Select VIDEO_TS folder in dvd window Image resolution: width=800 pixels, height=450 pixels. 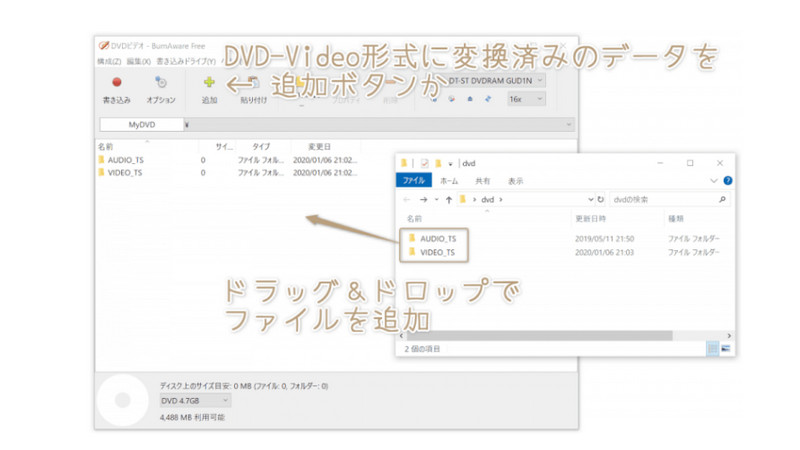click(x=437, y=253)
